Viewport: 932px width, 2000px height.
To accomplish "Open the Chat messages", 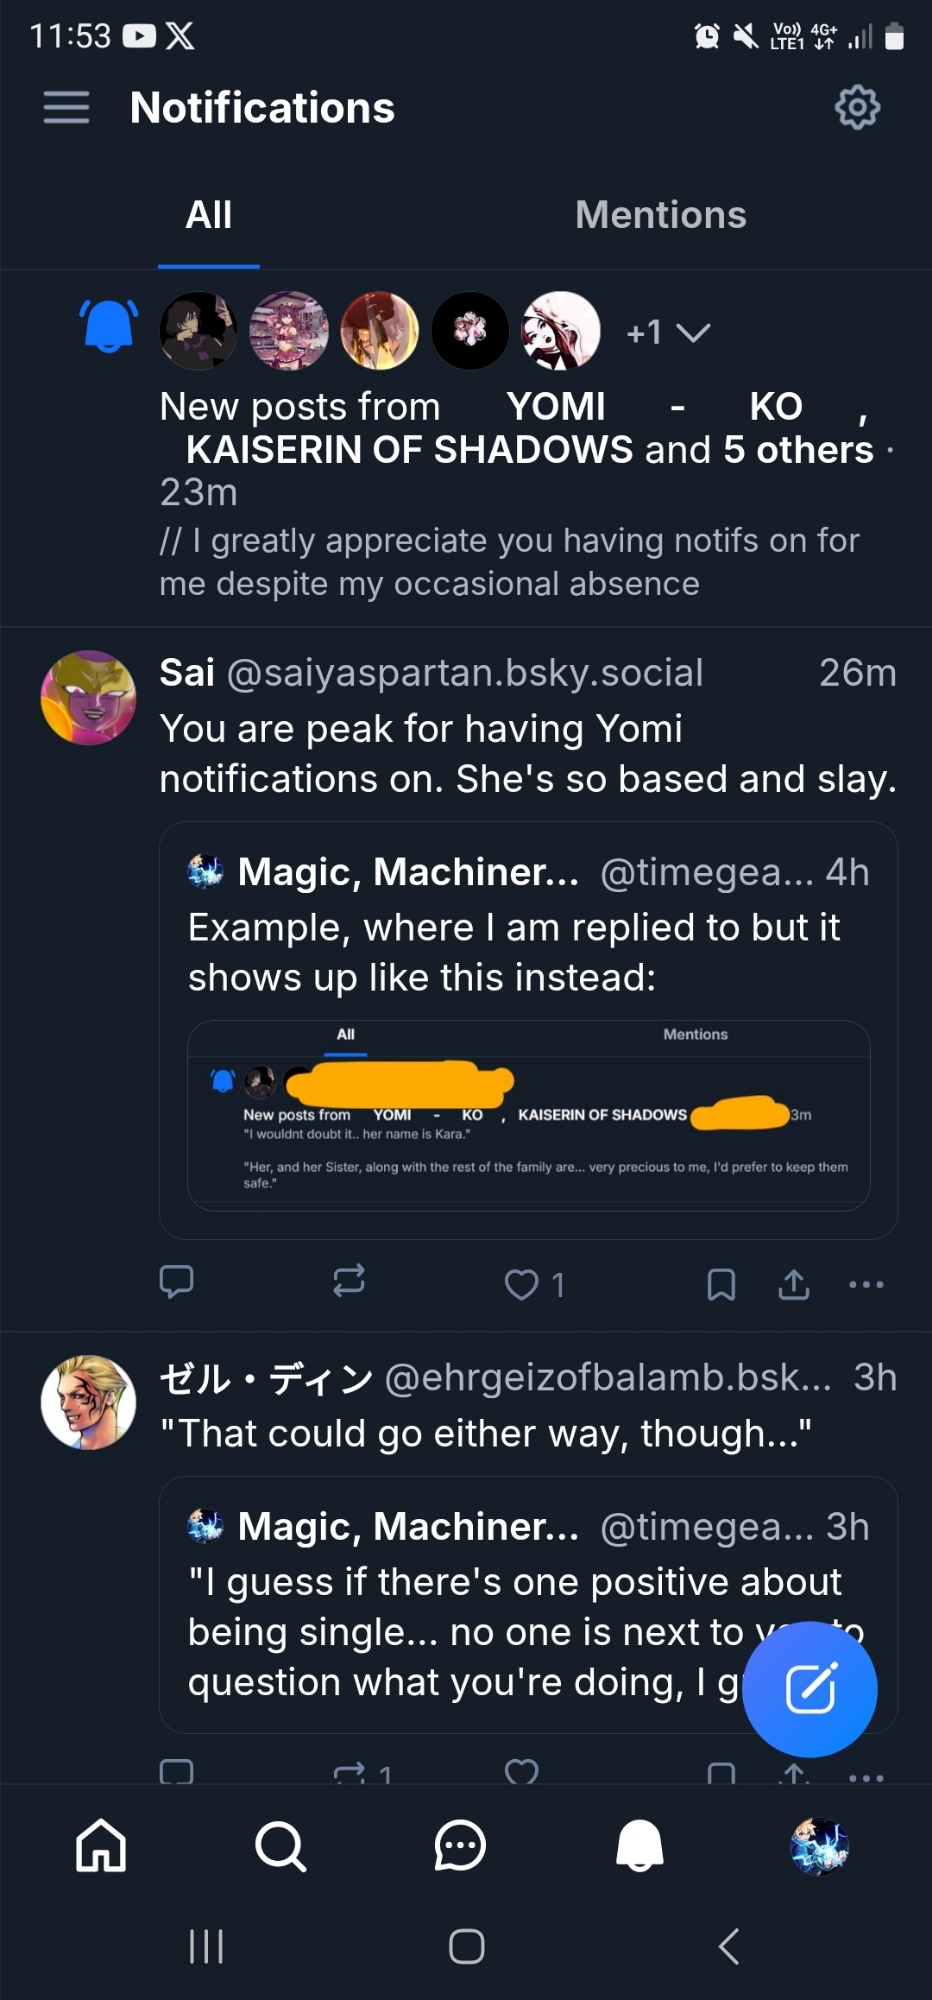I will (x=460, y=1845).
